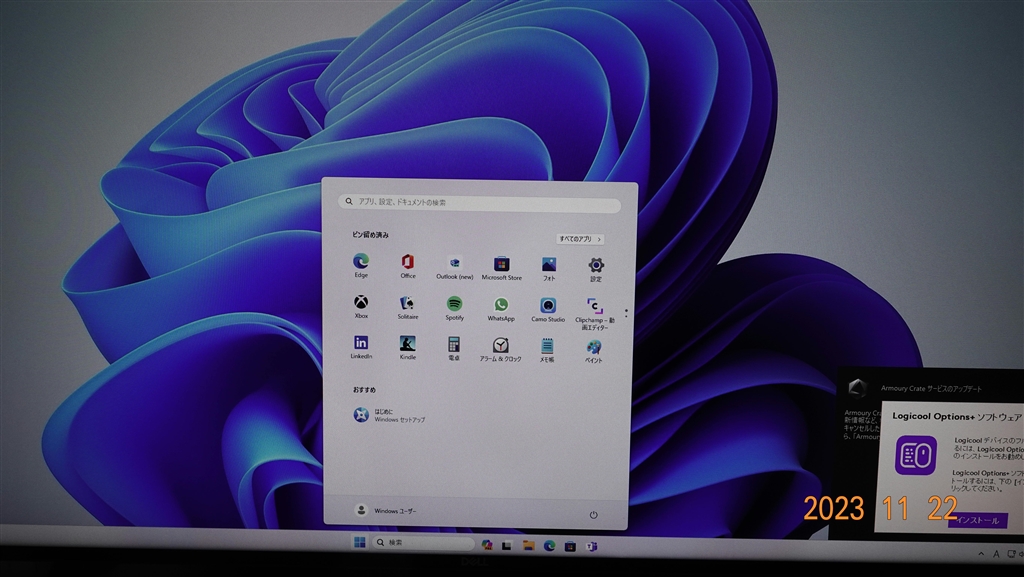This screenshot has height=577, width=1024.
Task: Expand hidden system tray icons chevron
Action: coord(981,554)
